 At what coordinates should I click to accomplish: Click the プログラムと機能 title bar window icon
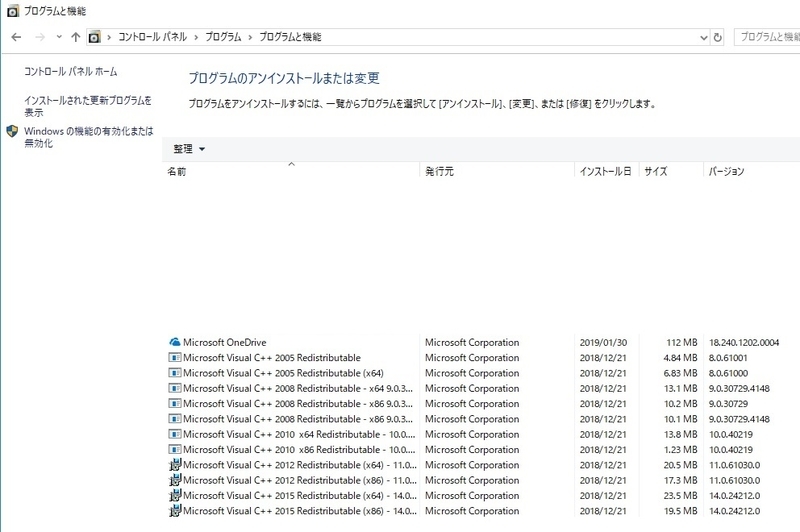(13, 11)
